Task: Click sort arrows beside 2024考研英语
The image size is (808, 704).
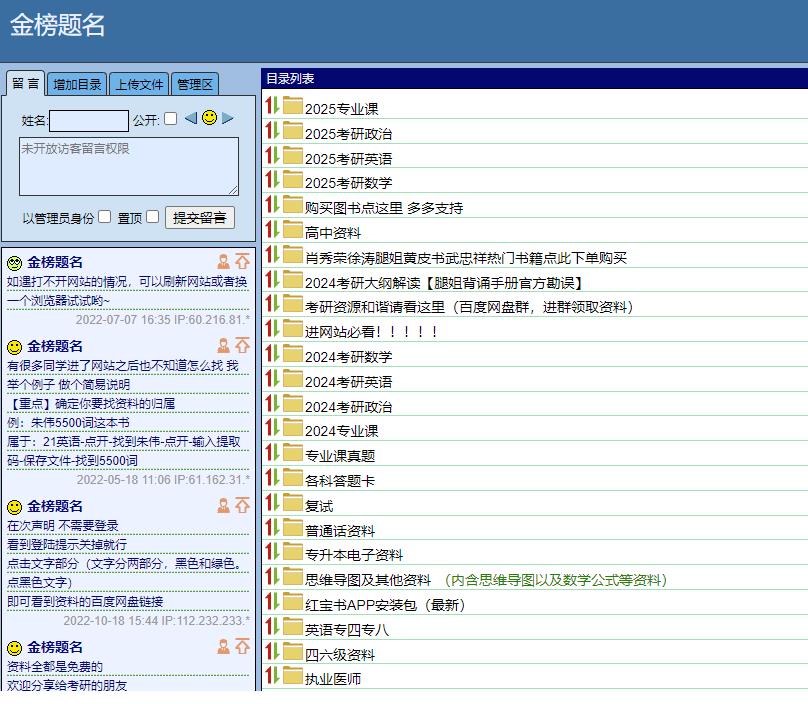Action: pyautogui.click(x=272, y=379)
